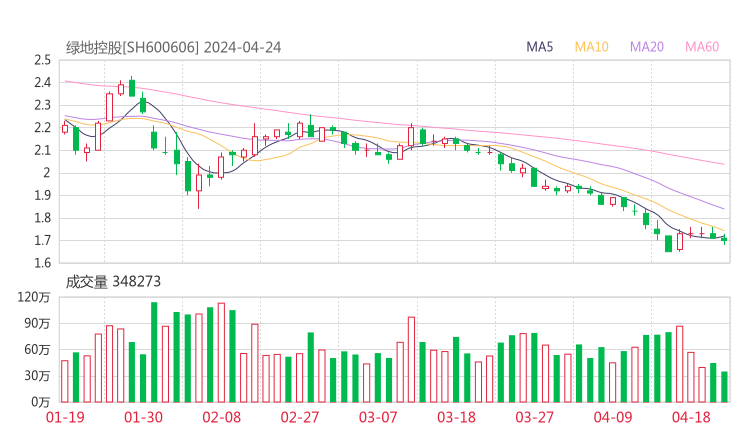Click the 2.4 price axis label
Screen dimensions: 740x440
[42, 83]
